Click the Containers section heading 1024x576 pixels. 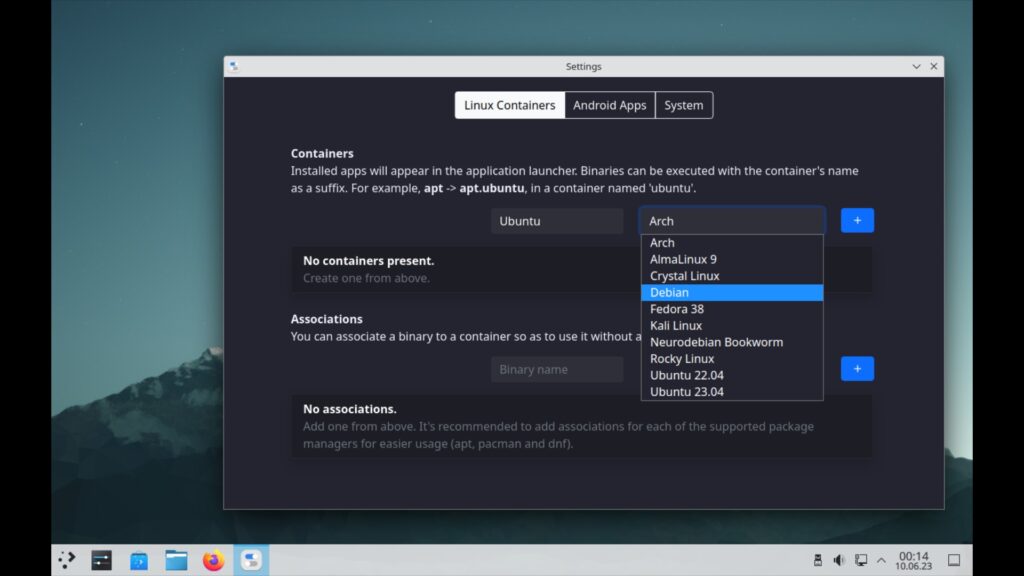point(322,153)
